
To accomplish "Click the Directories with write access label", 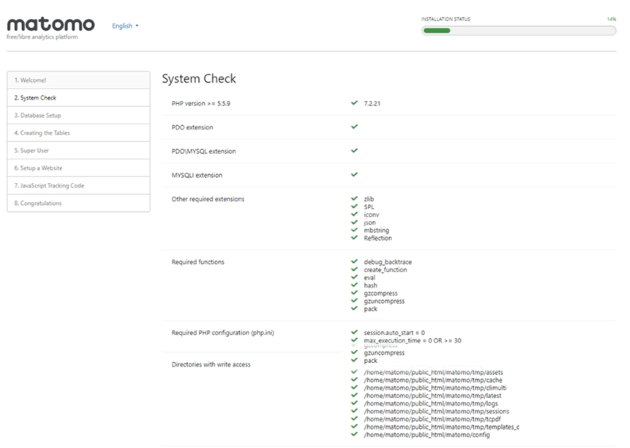I will pos(211,364).
